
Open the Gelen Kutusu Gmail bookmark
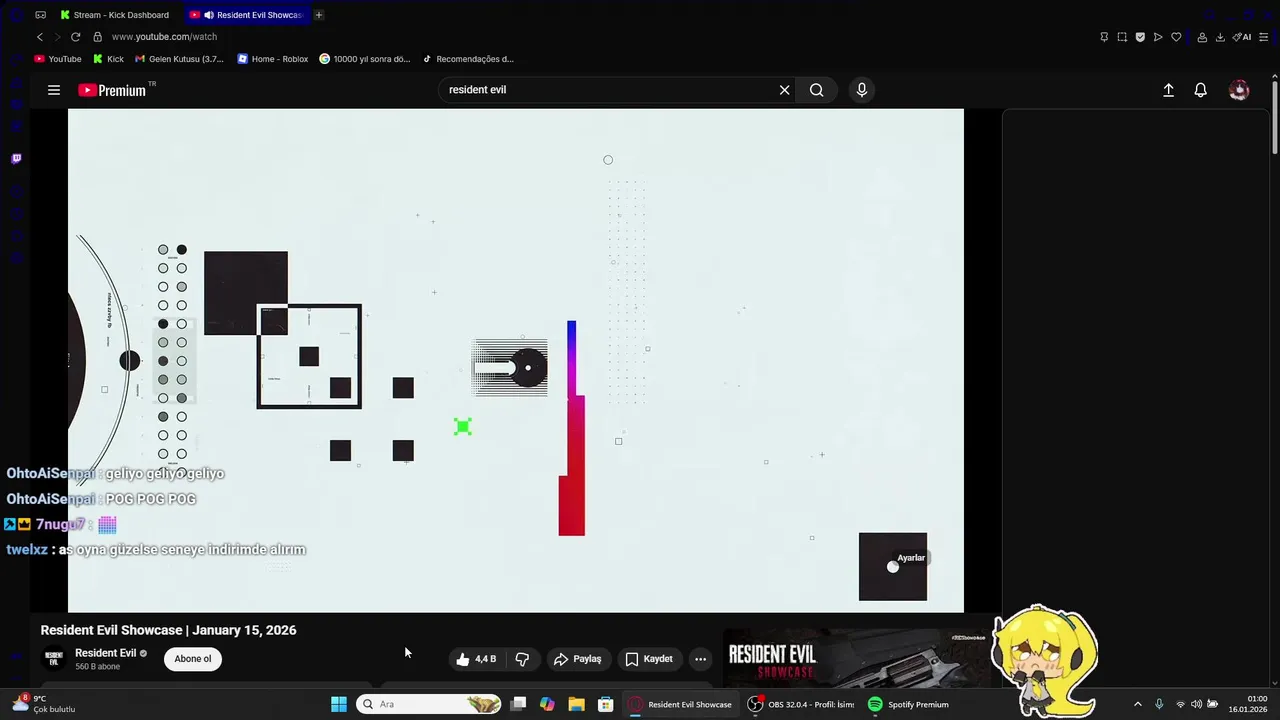180,59
